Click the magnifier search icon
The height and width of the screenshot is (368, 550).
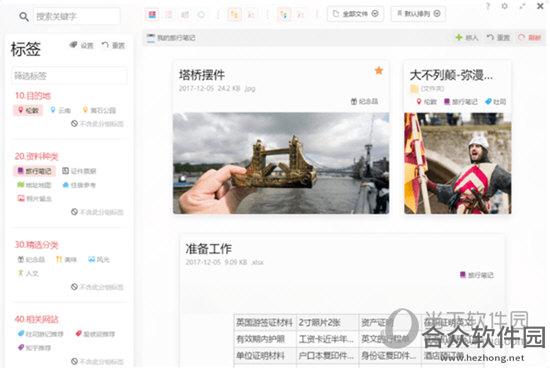(x=24, y=16)
